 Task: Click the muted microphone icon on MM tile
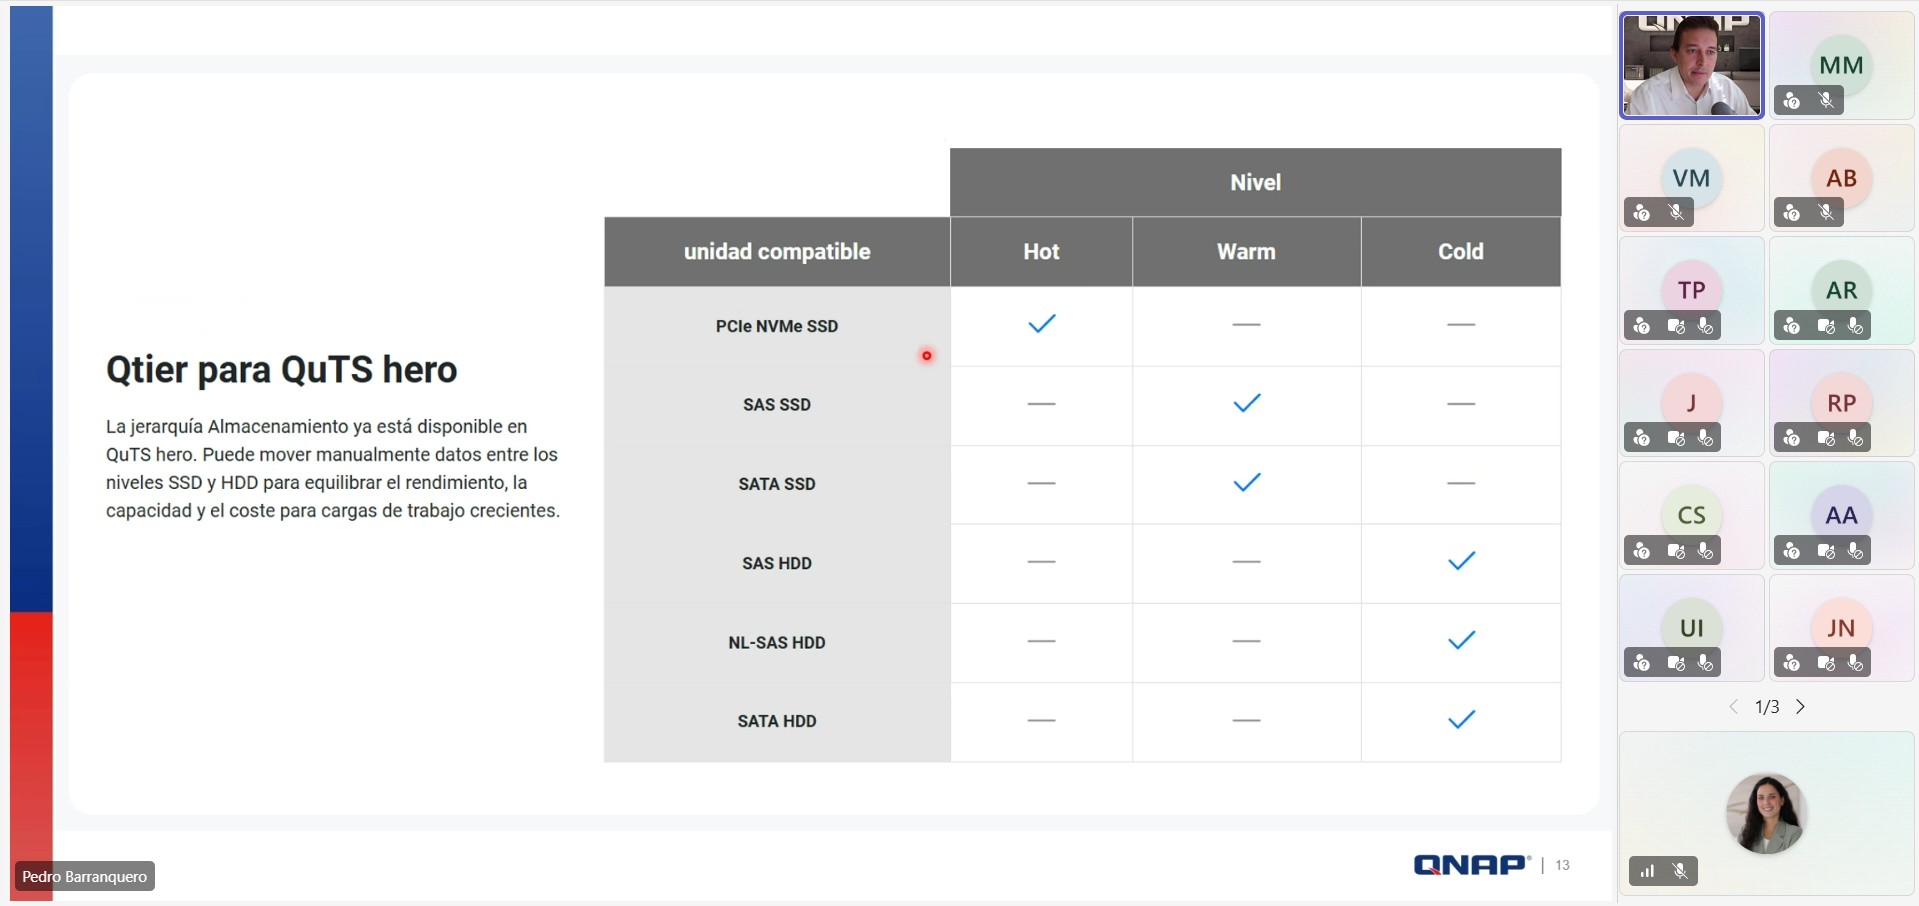pos(1826,101)
